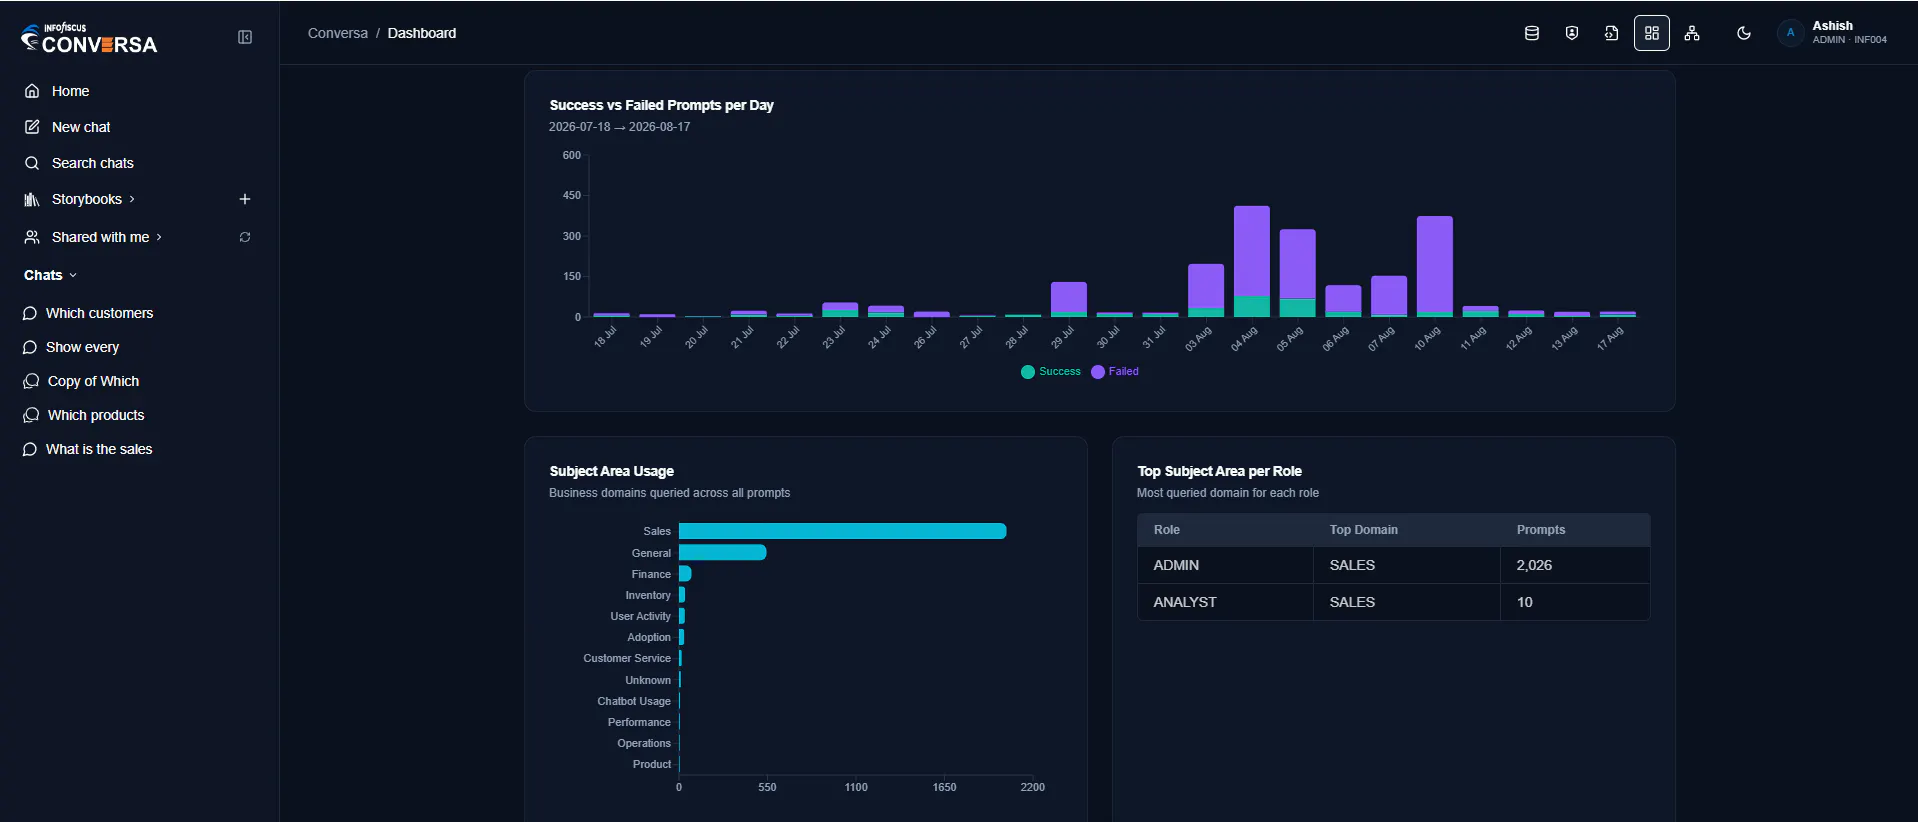Toggle the Success legend item
This screenshot has width=1918, height=822.
pyautogui.click(x=1051, y=371)
